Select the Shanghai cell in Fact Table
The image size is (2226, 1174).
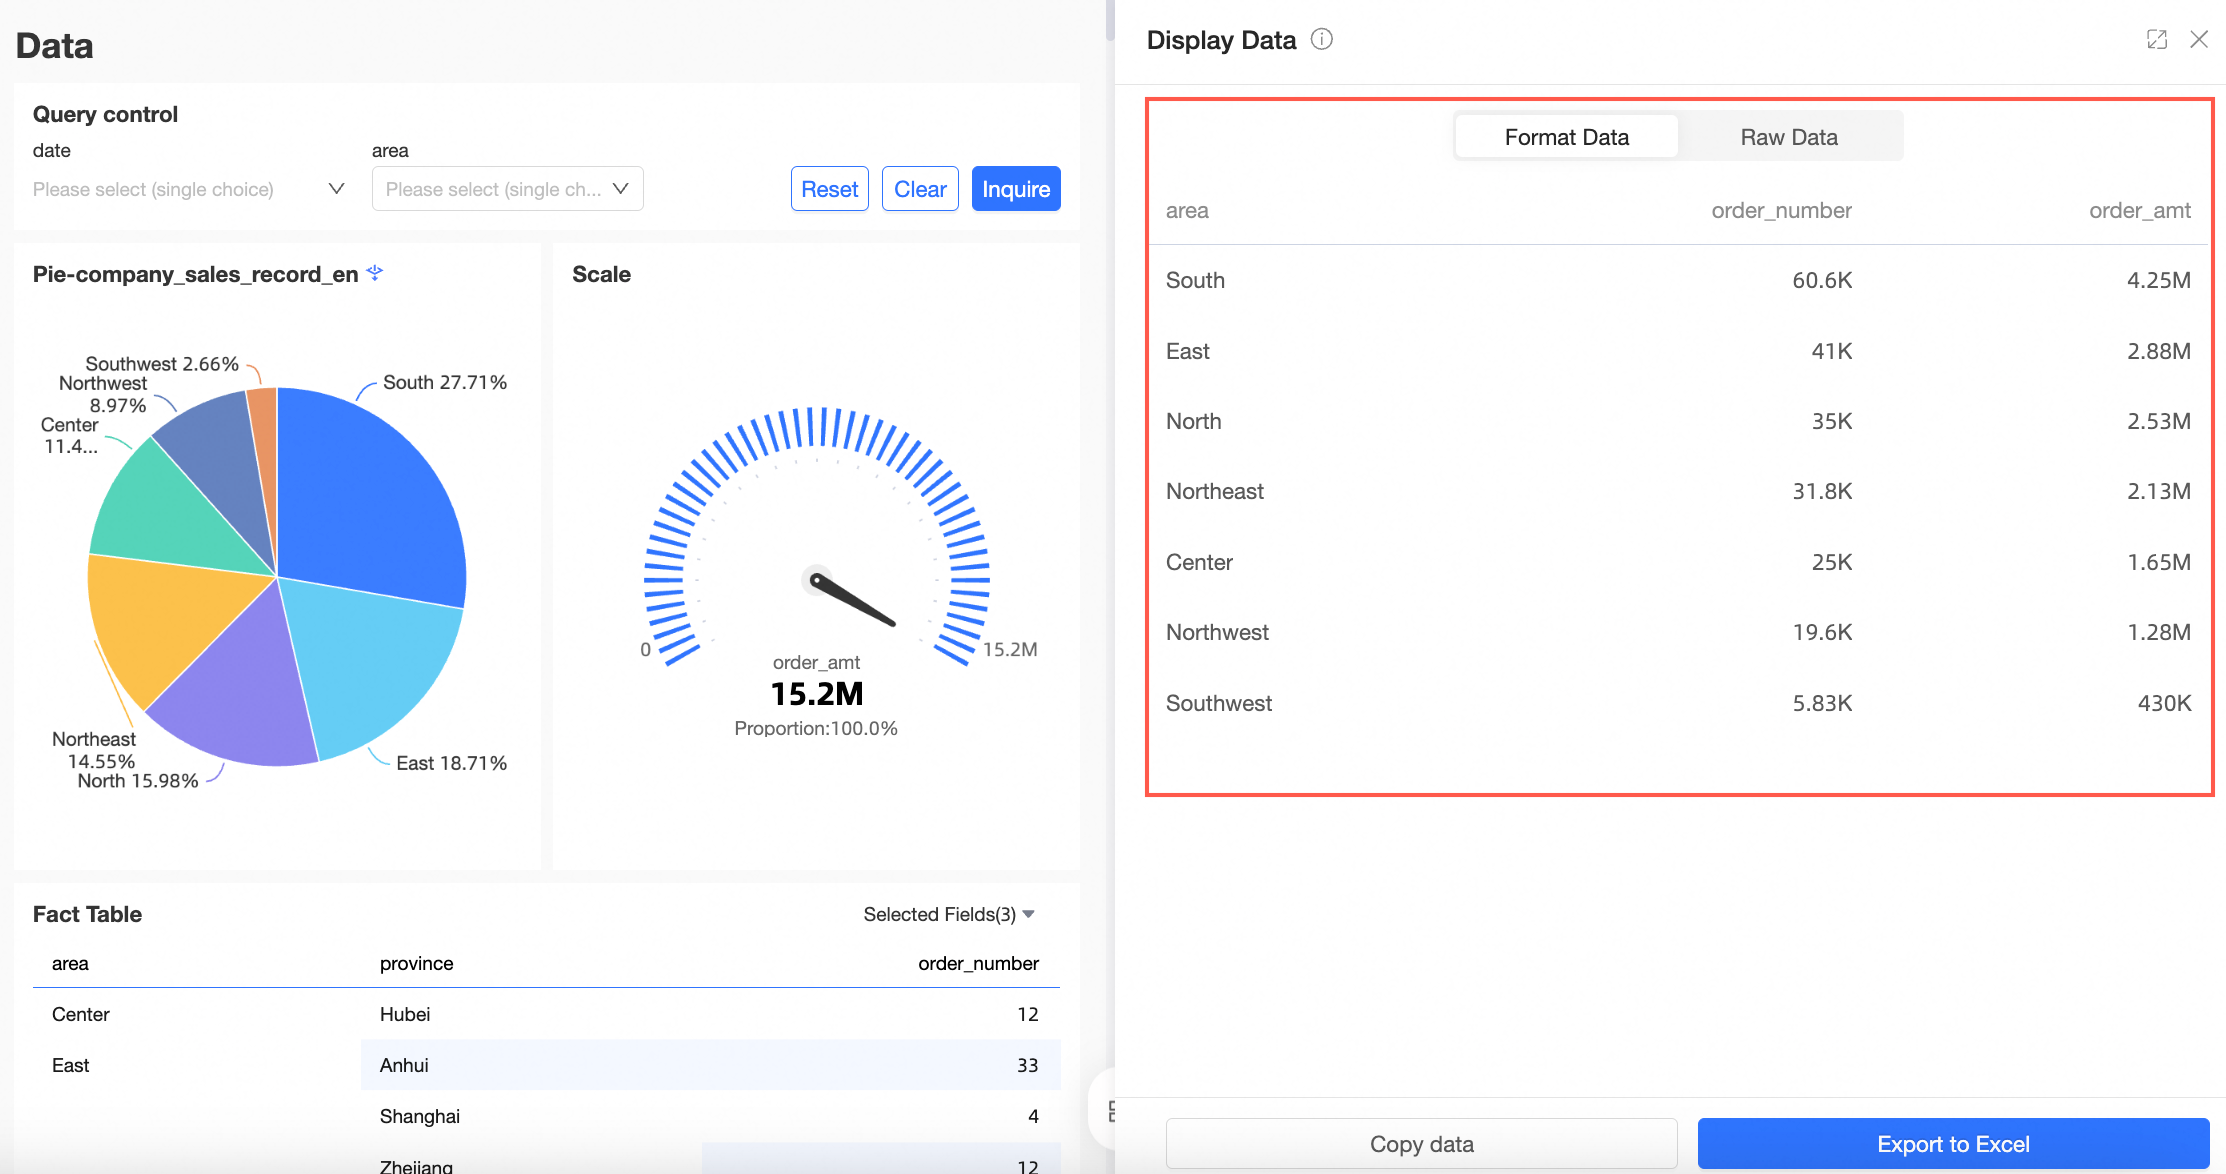pos(420,1116)
